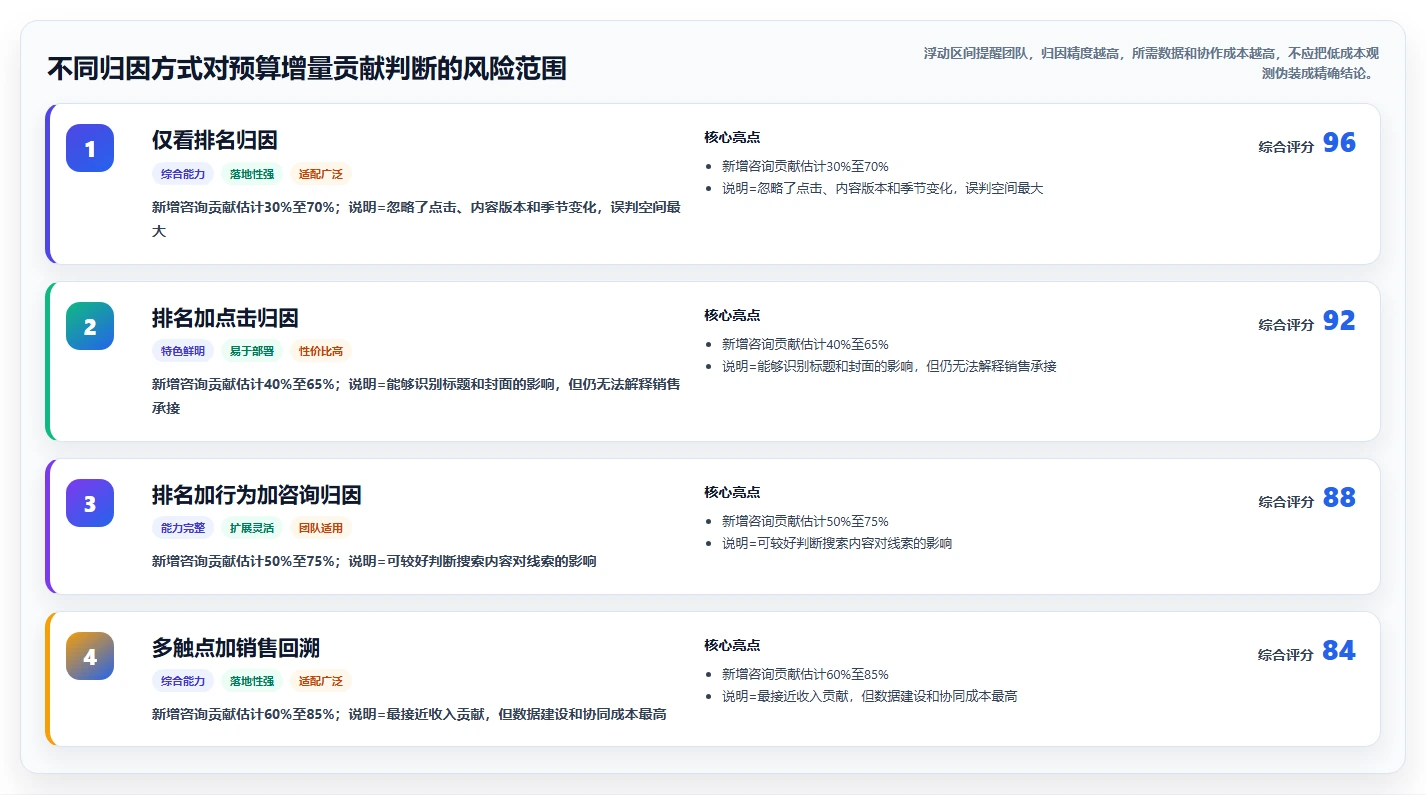Click bullet 说明=可较好判断搜索内容对线索的影响
The image size is (1426, 795).
point(837,544)
